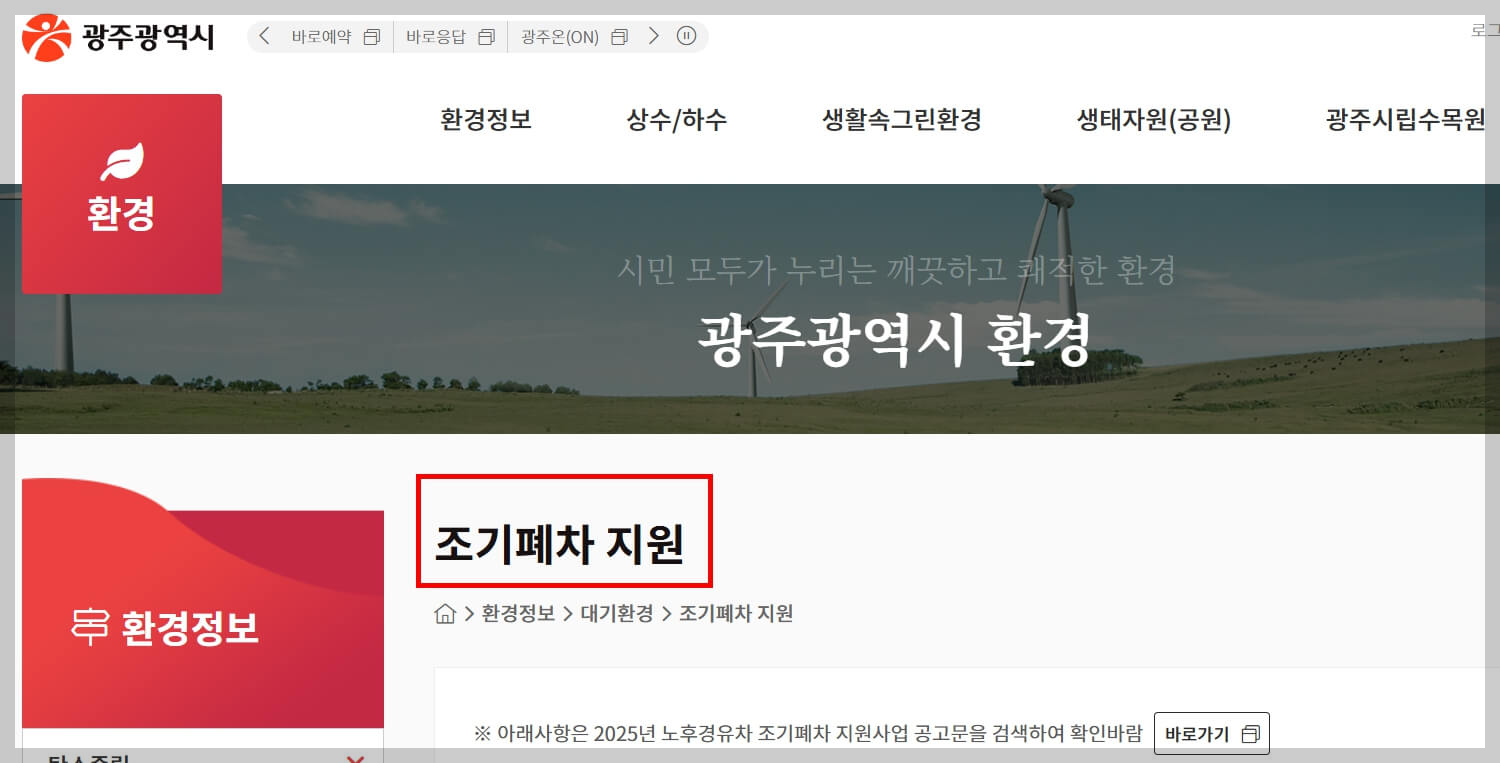Click 조기폐차 지원 in the breadcrumb

[x=736, y=614]
